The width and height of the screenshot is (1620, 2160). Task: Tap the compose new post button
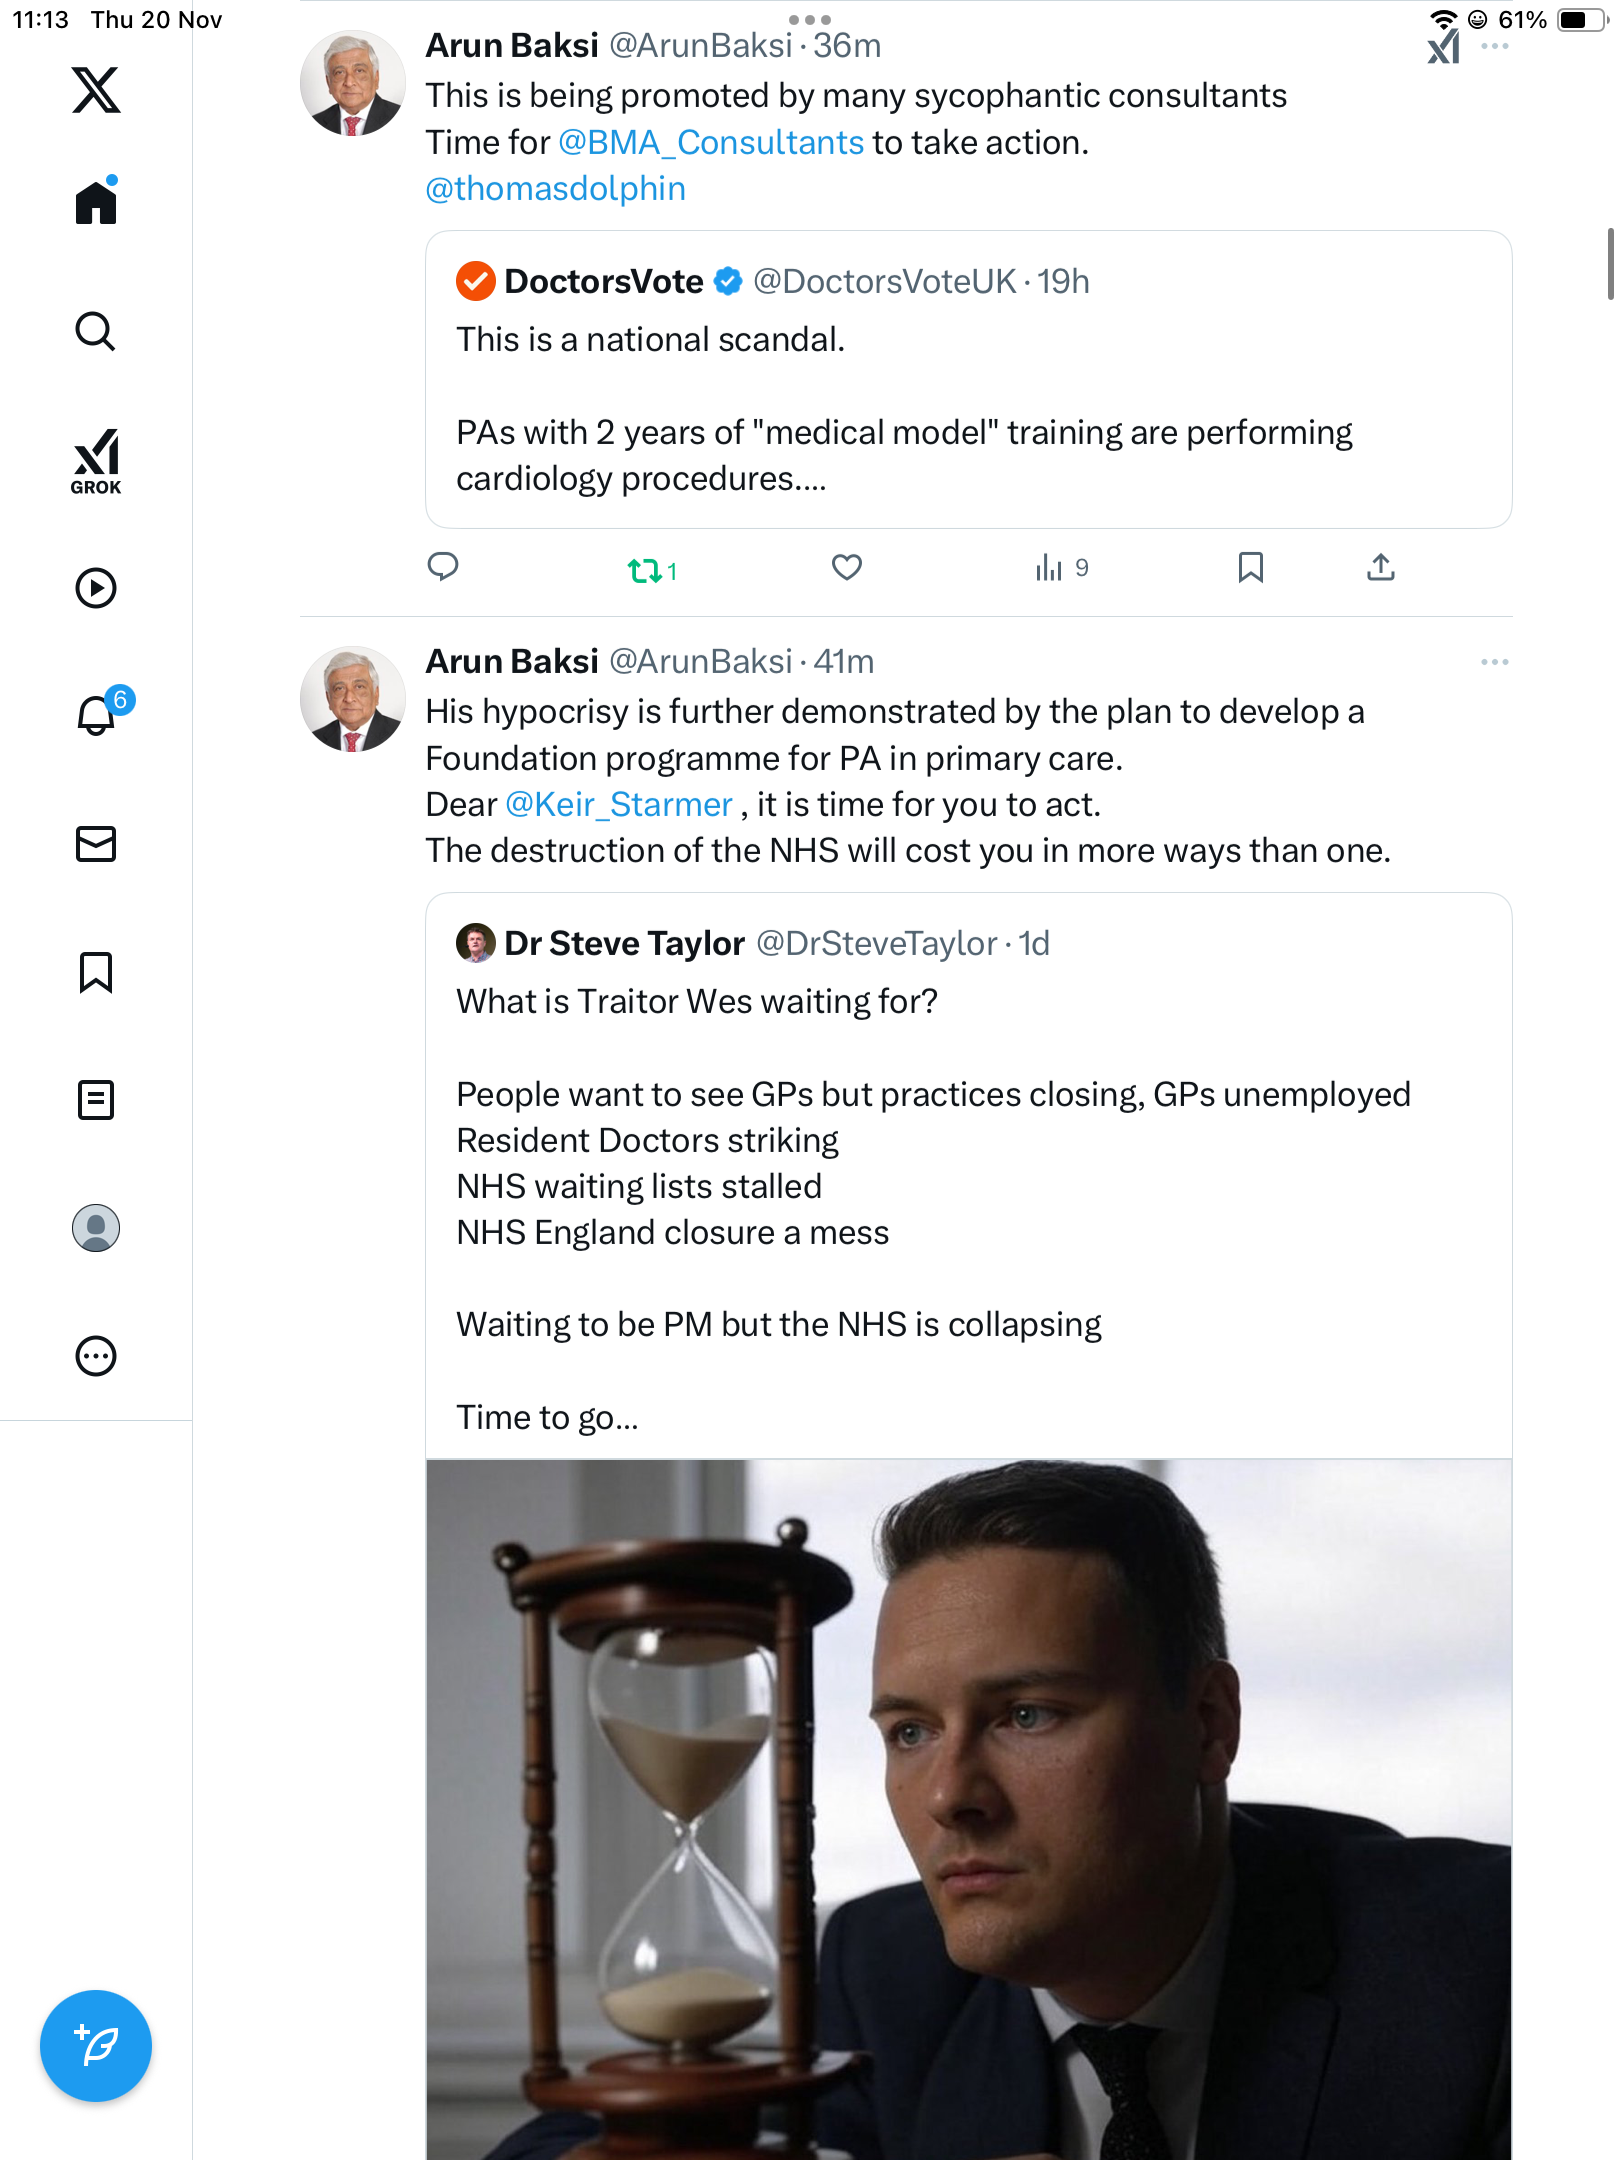point(96,2046)
